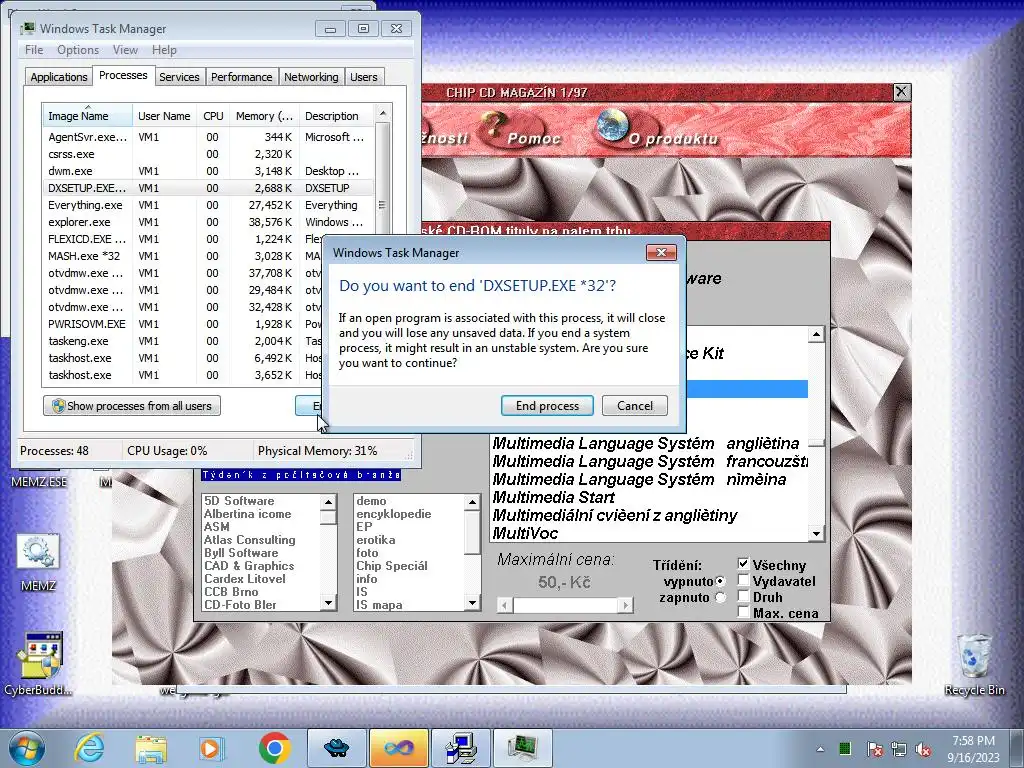Select the AgentSvr.exe process row
This screenshot has width=1024, height=768.
[x=208, y=137]
